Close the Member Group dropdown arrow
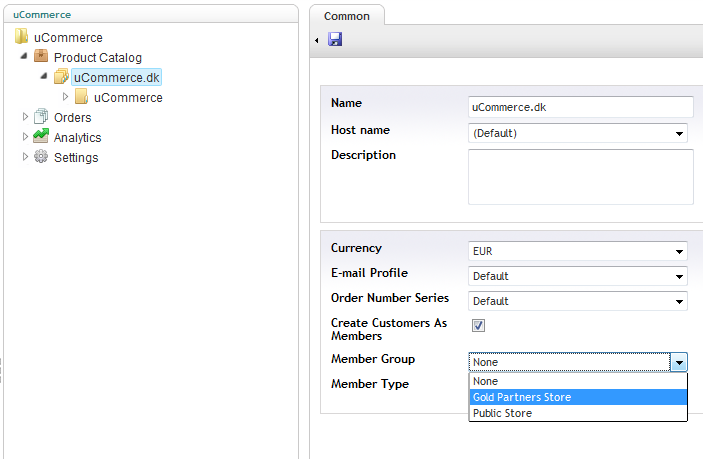The height and width of the screenshot is (459, 703). [x=679, y=362]
